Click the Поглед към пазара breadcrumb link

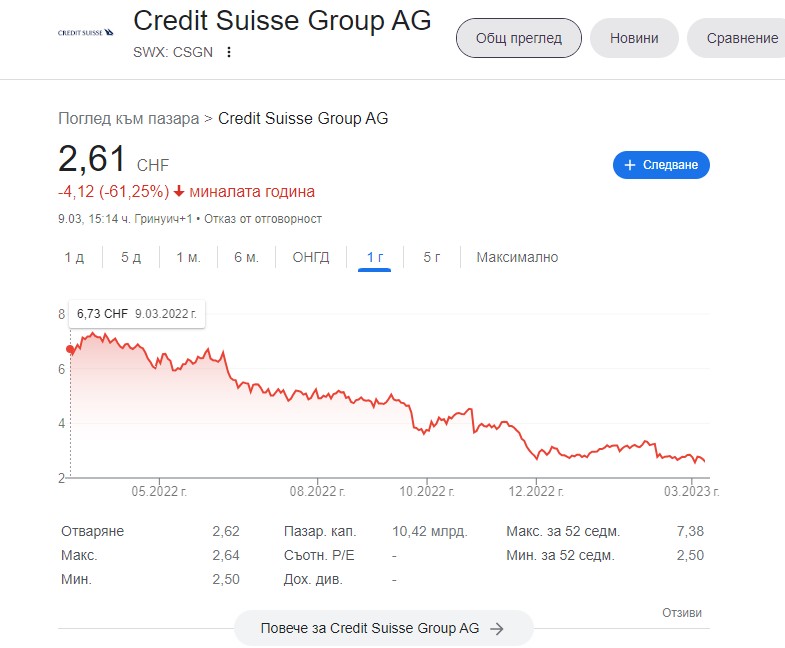[129, 119]
